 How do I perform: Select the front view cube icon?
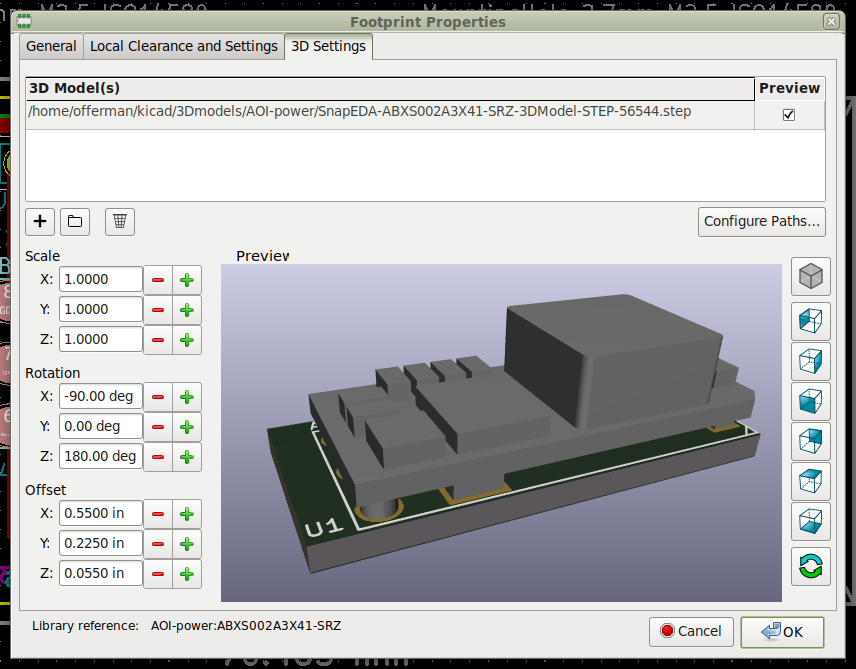point(811,402)
